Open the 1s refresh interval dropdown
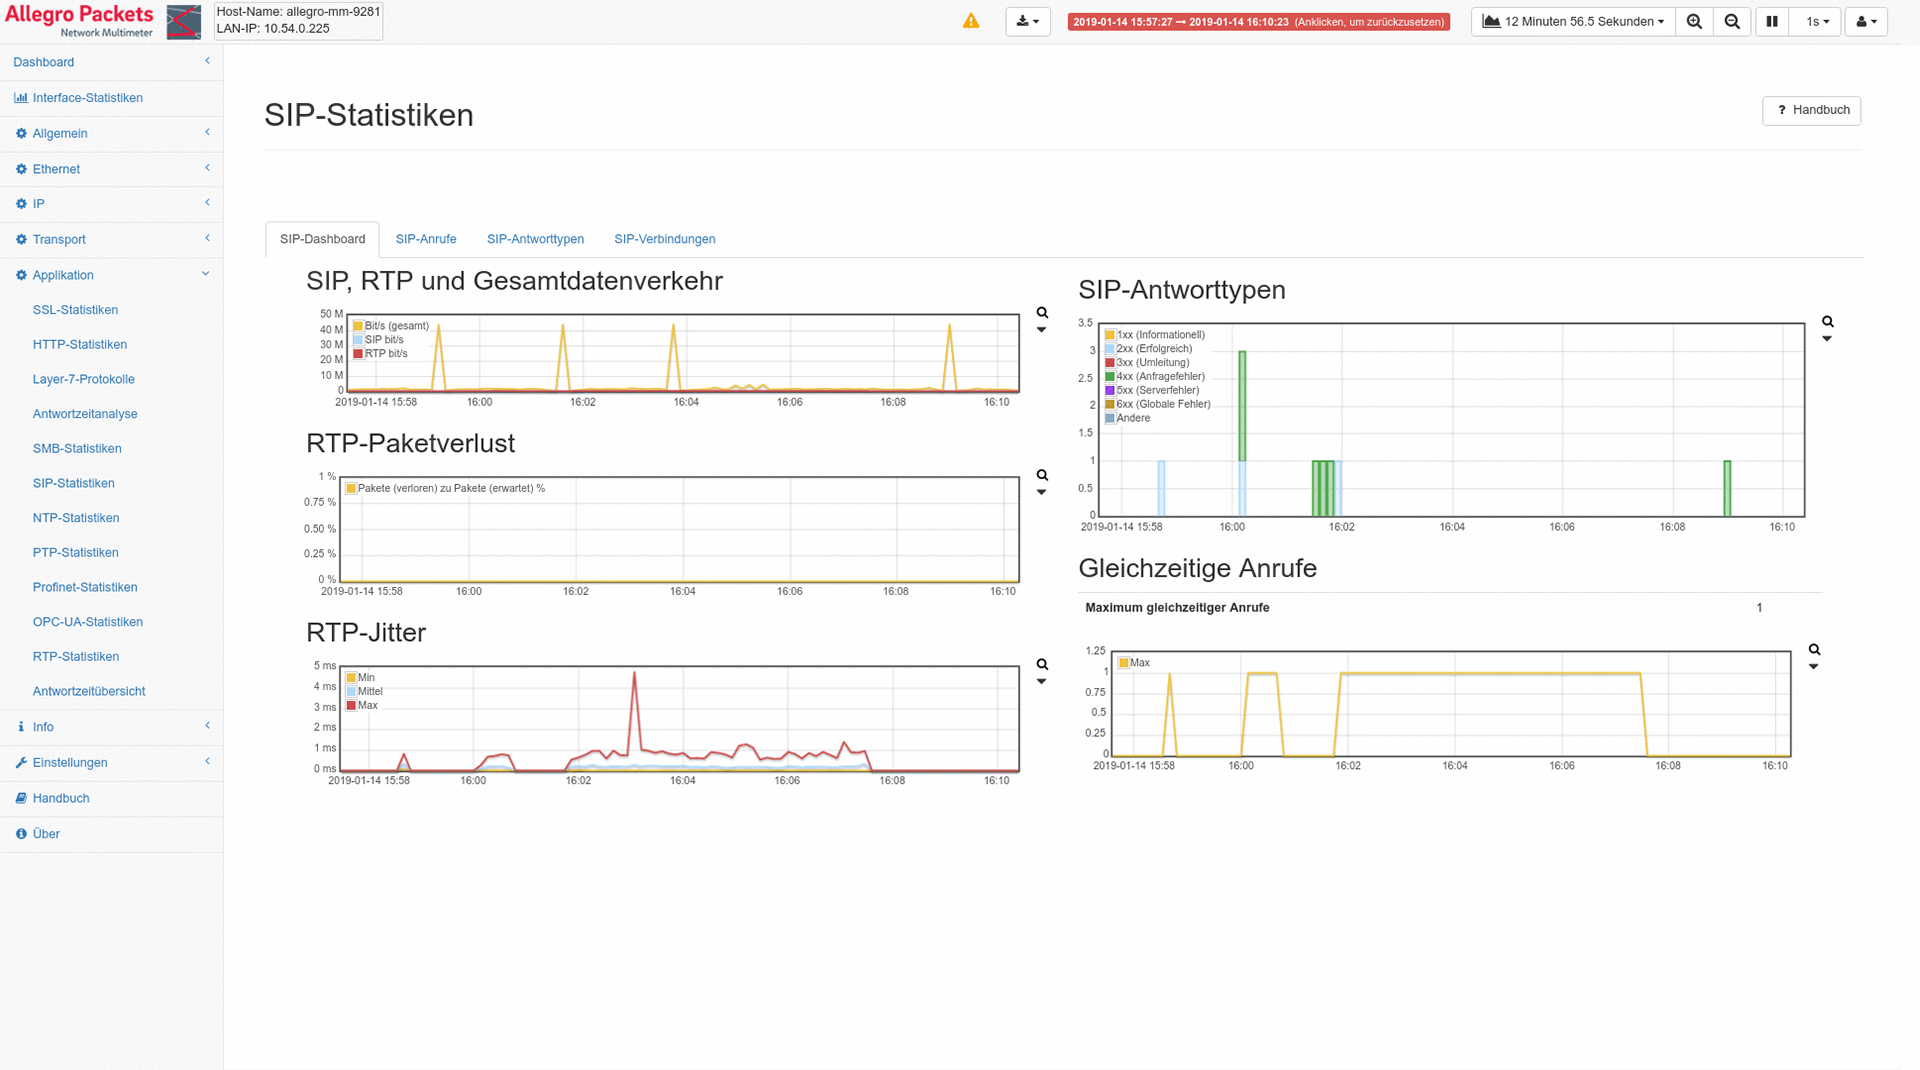The image size is (1920, 1070). click(1817, 21)
